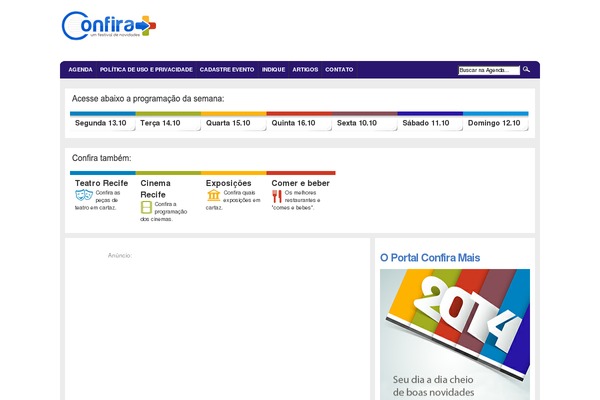Click the theater masks icon
This screenshot has height=400, width=600.
(x=84, y=195)
